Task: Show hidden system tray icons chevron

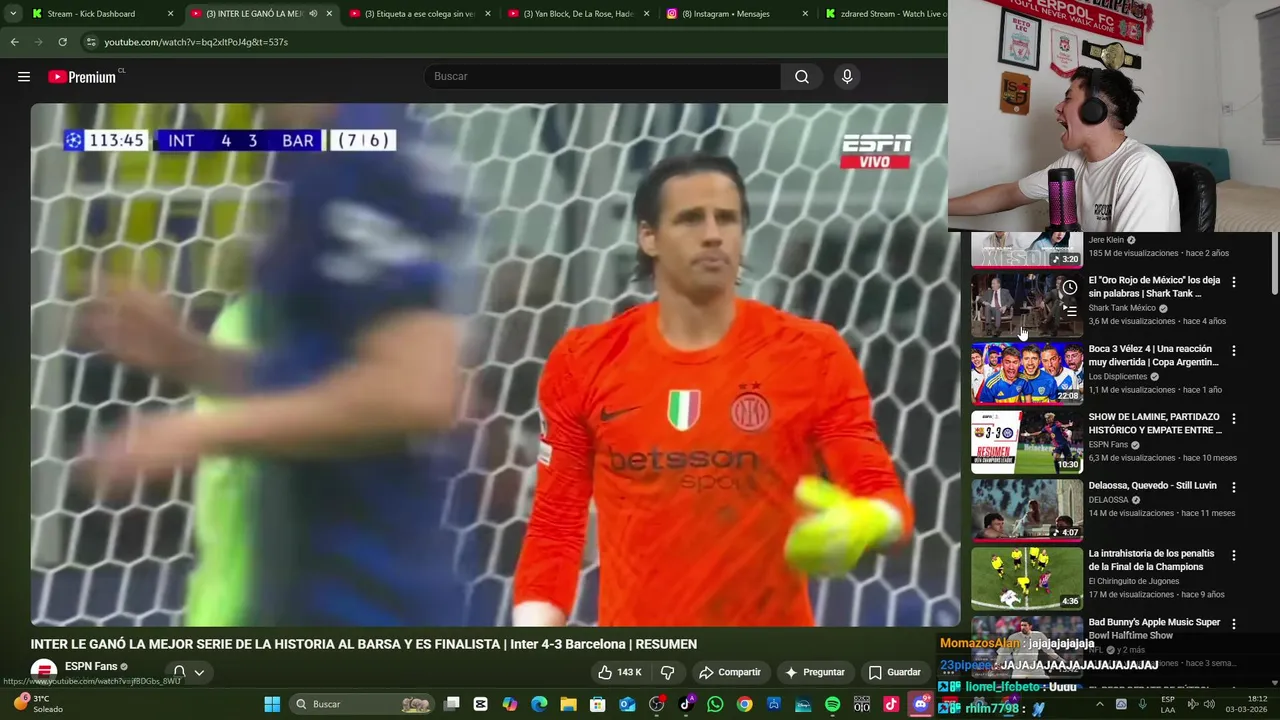Action: click(1099, 704)
